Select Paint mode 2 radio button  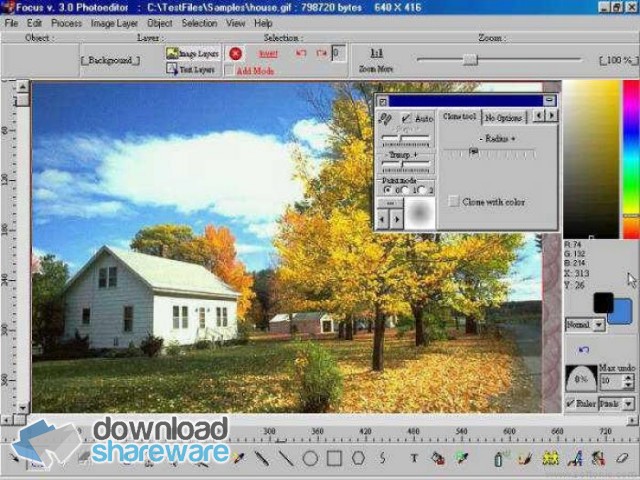coord(422,190)
